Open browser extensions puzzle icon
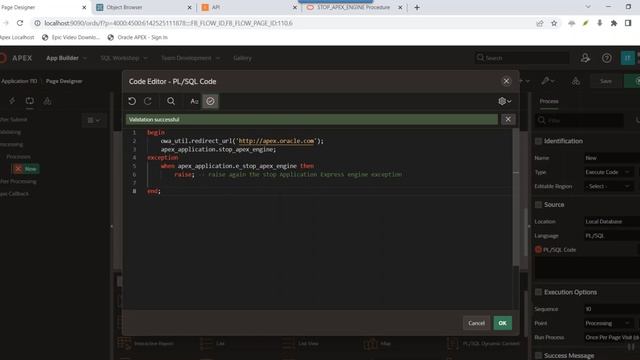This screenshot has height=360, width=640. point(613,23)
